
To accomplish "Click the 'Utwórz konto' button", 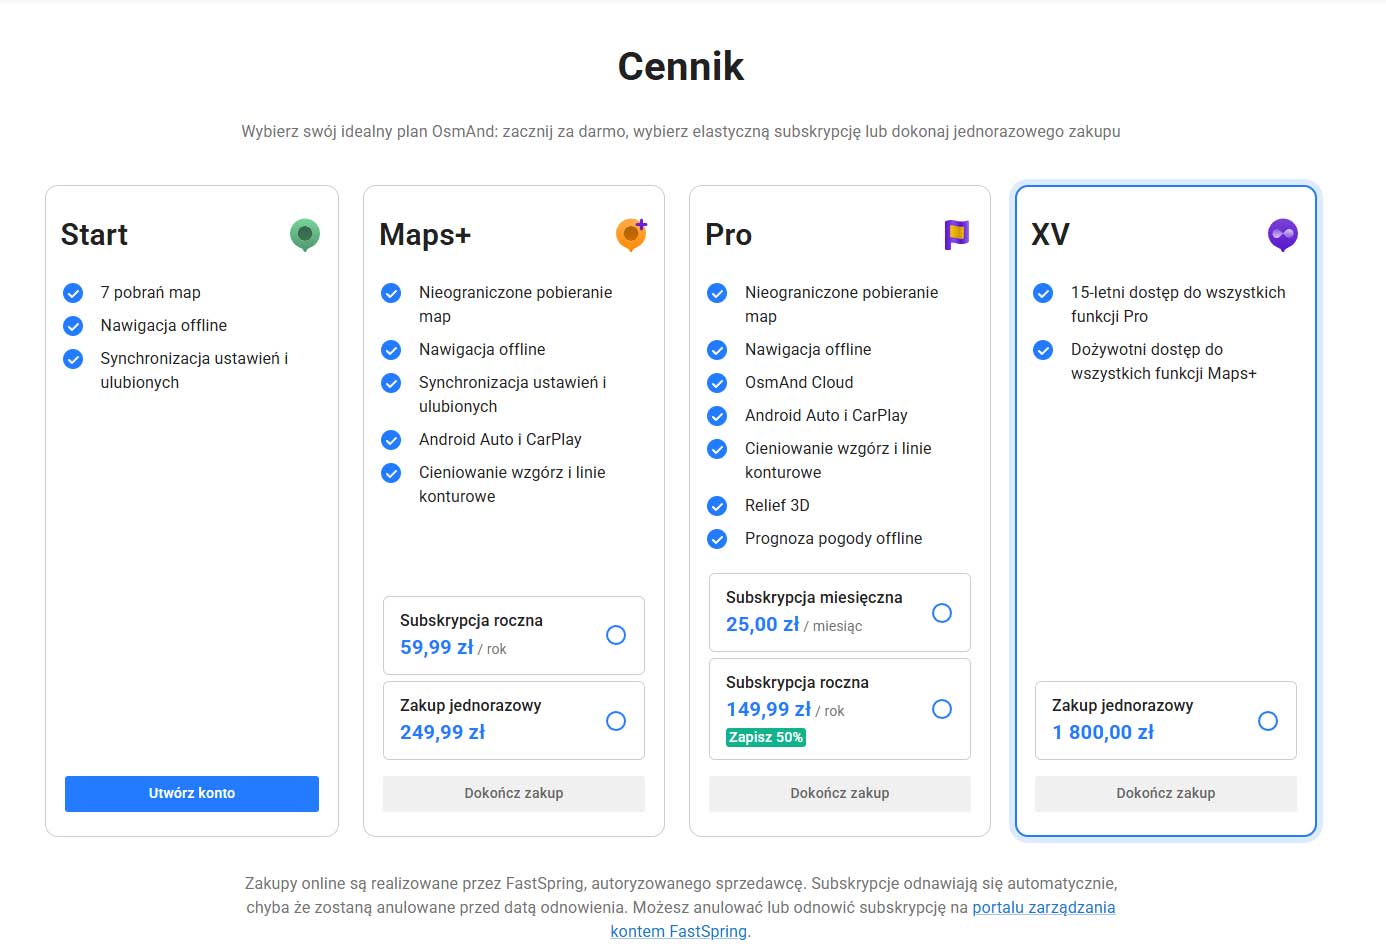I will 192,793.
